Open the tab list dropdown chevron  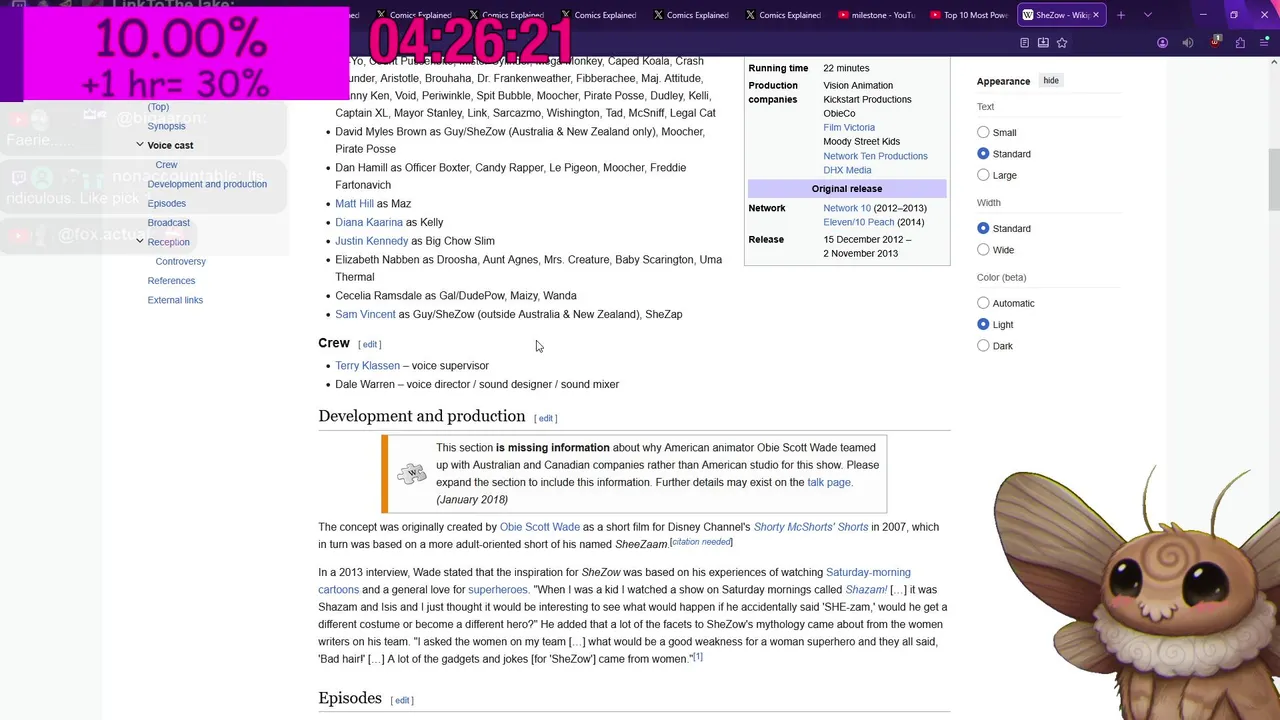pyautogui.click(x=1147, y=15)
